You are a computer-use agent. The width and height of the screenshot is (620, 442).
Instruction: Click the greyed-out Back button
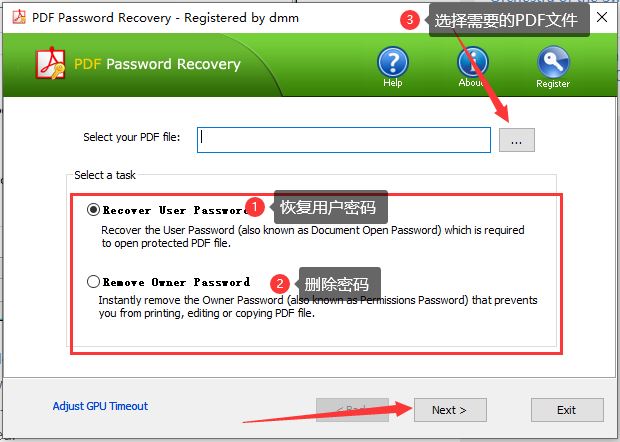coord(352,410)
